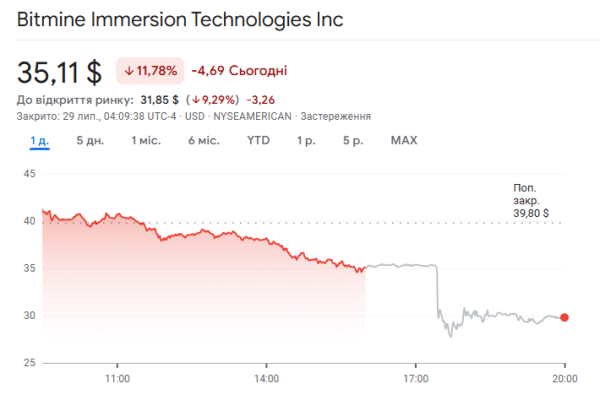
Task: Click the 20:00 time axis label
Action: coord(565,379)
